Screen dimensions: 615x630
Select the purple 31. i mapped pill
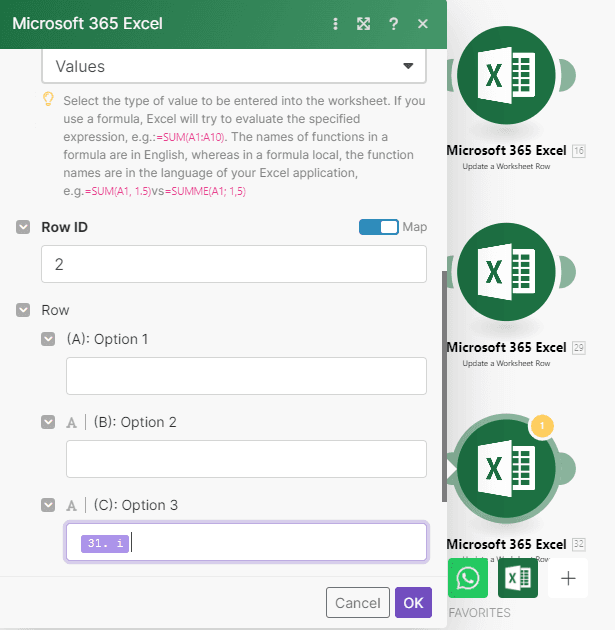click(105, 544)
